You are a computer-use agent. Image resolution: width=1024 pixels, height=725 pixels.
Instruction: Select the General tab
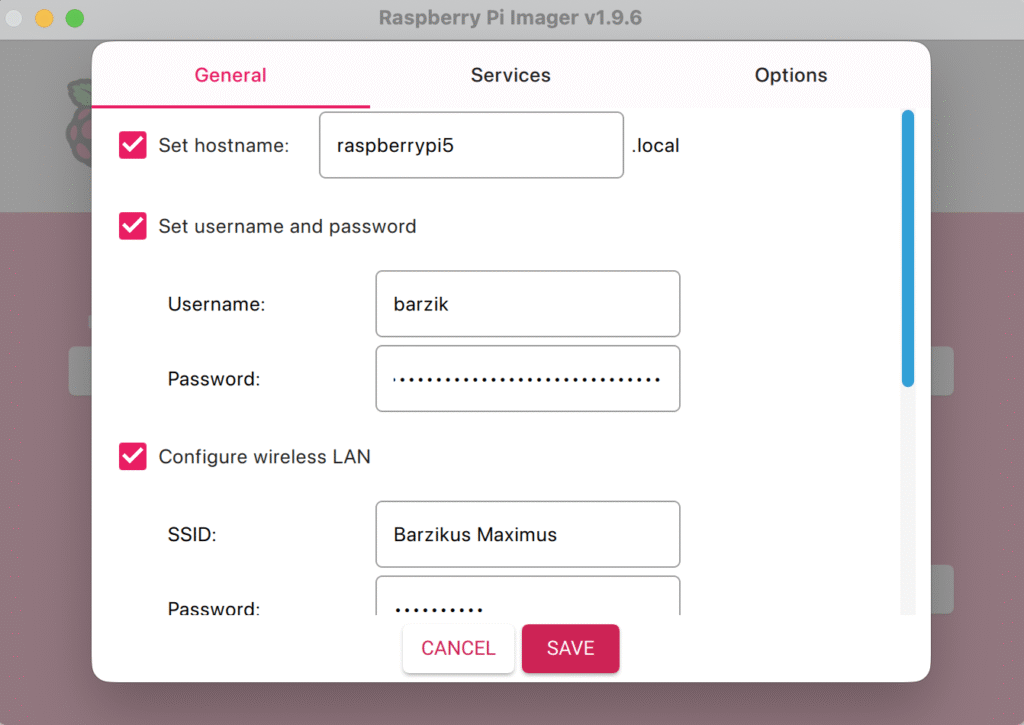point(230,75)
